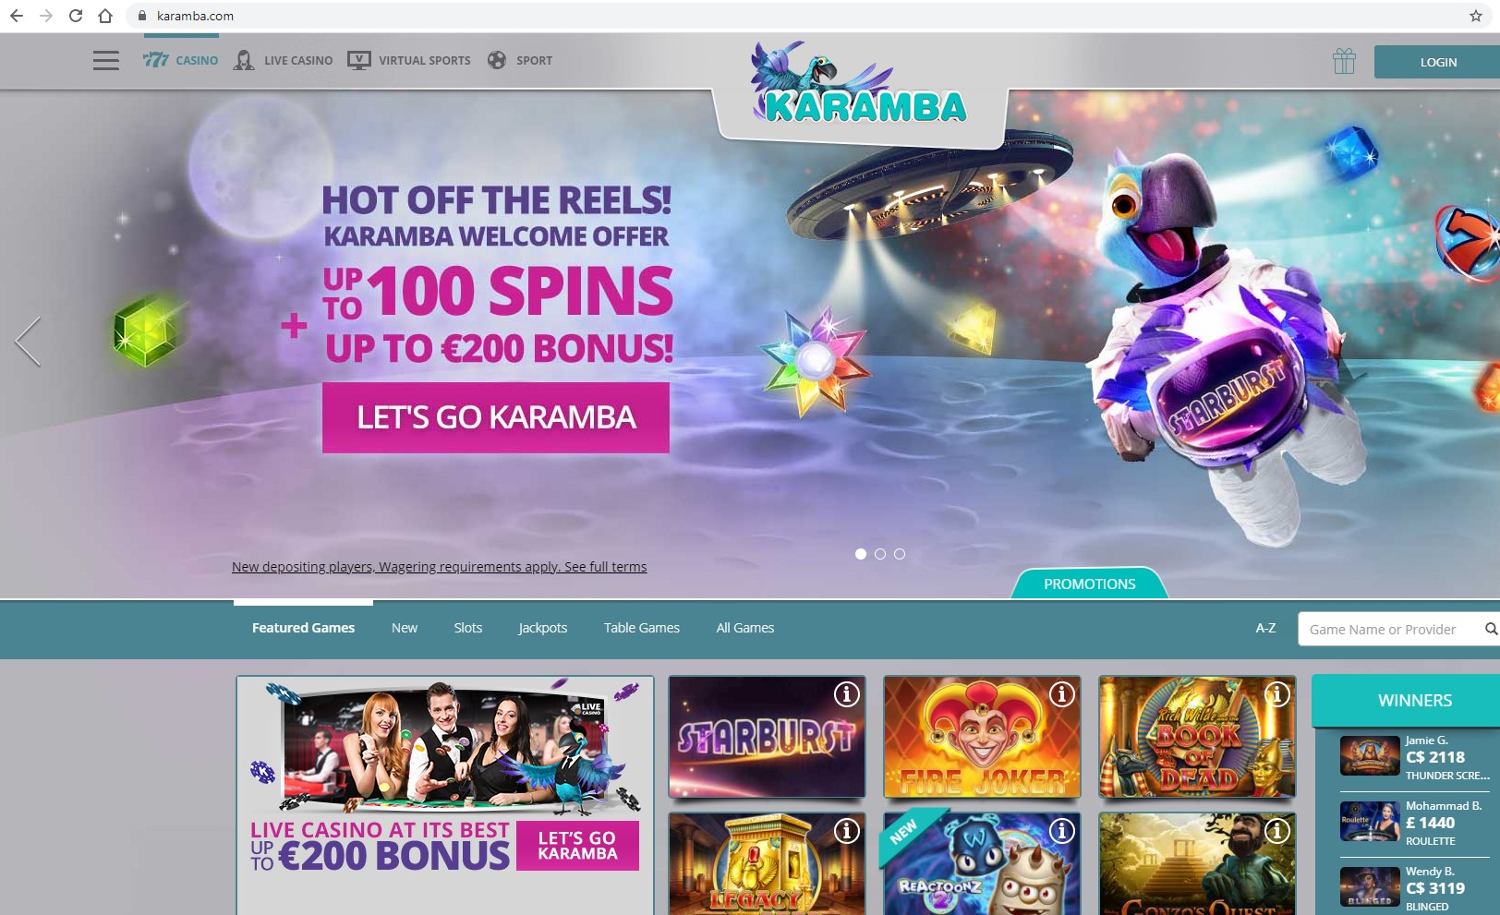Show info for Book of Dead

1277,694
